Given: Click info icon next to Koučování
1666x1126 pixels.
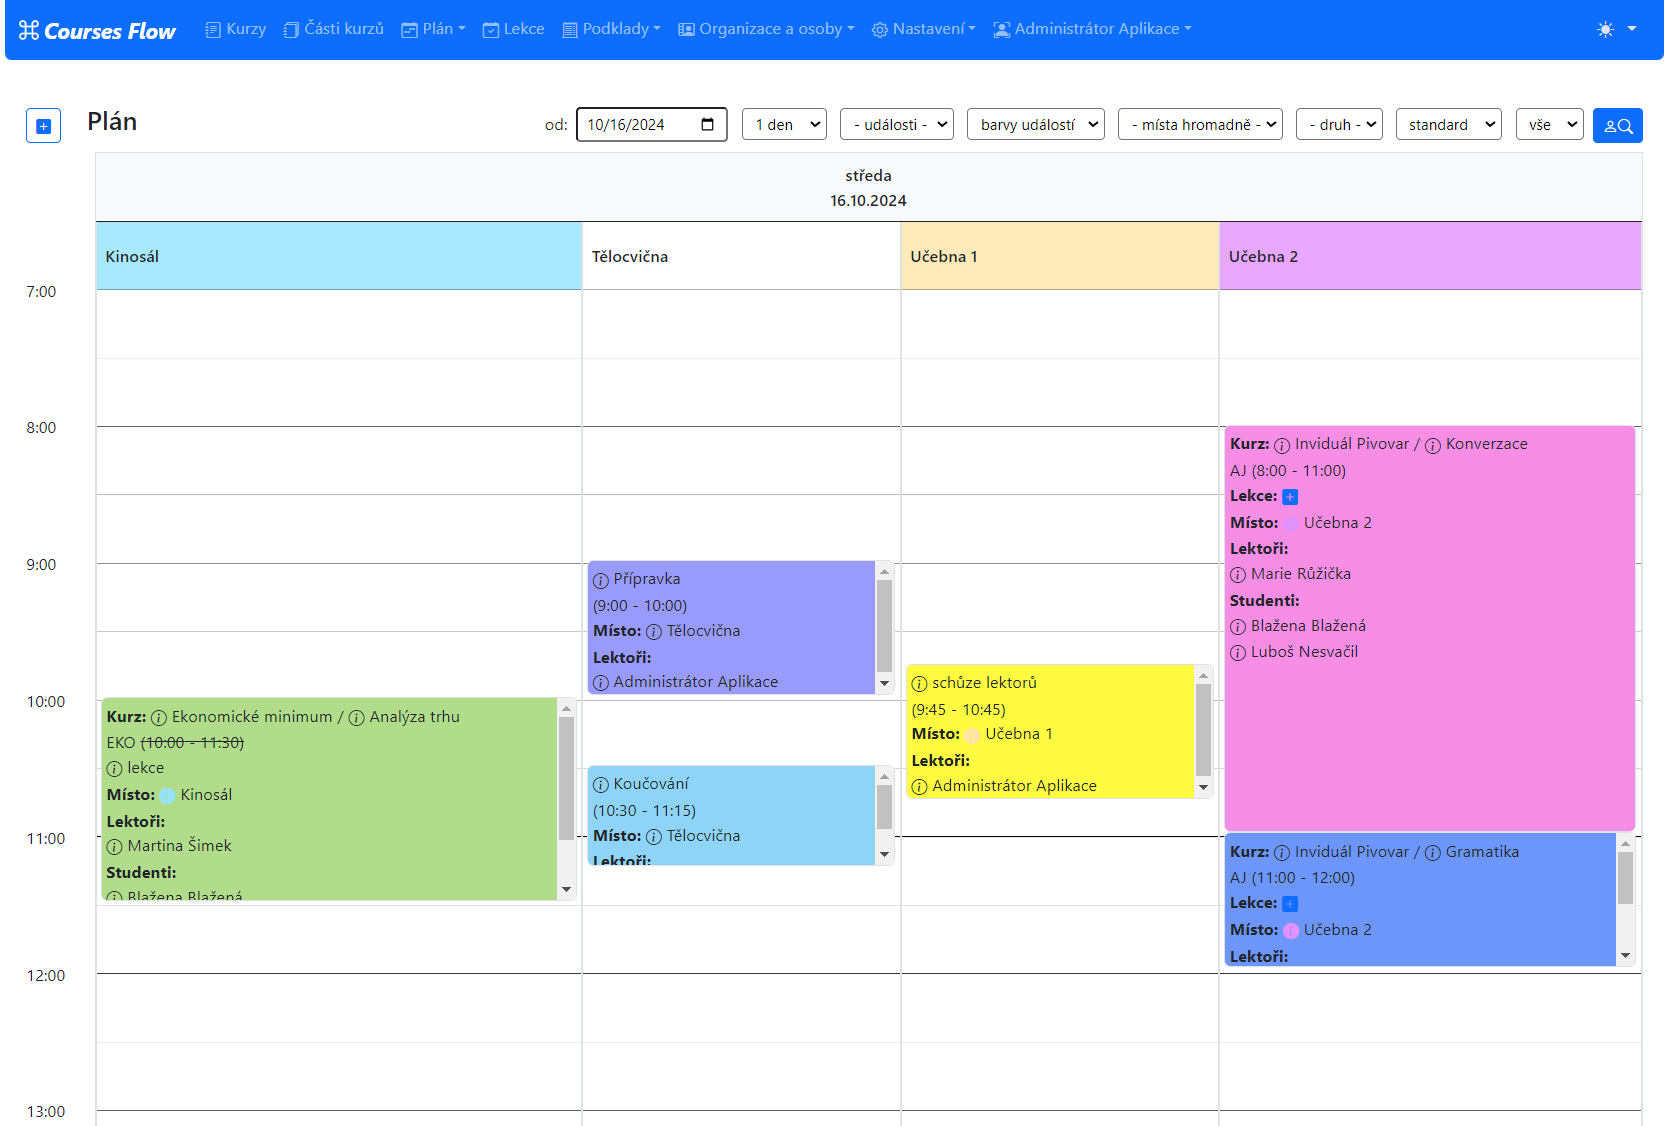Looking at the screenshot, I should [600, 785].
